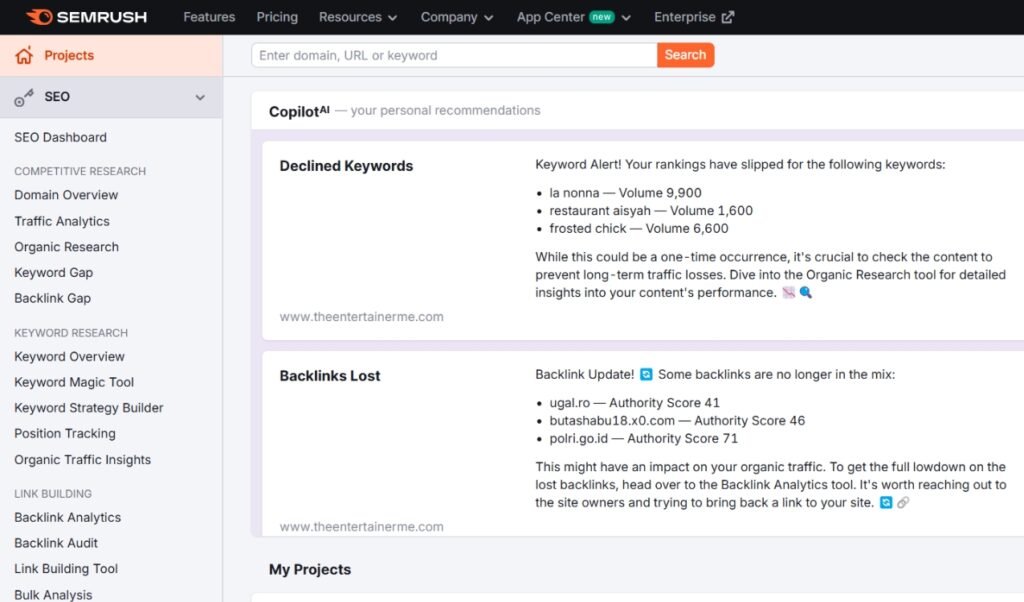
Task: Click 'polri.go.id — Authority Score 71'
Action: pyautogui.click(x=643, y=438)
